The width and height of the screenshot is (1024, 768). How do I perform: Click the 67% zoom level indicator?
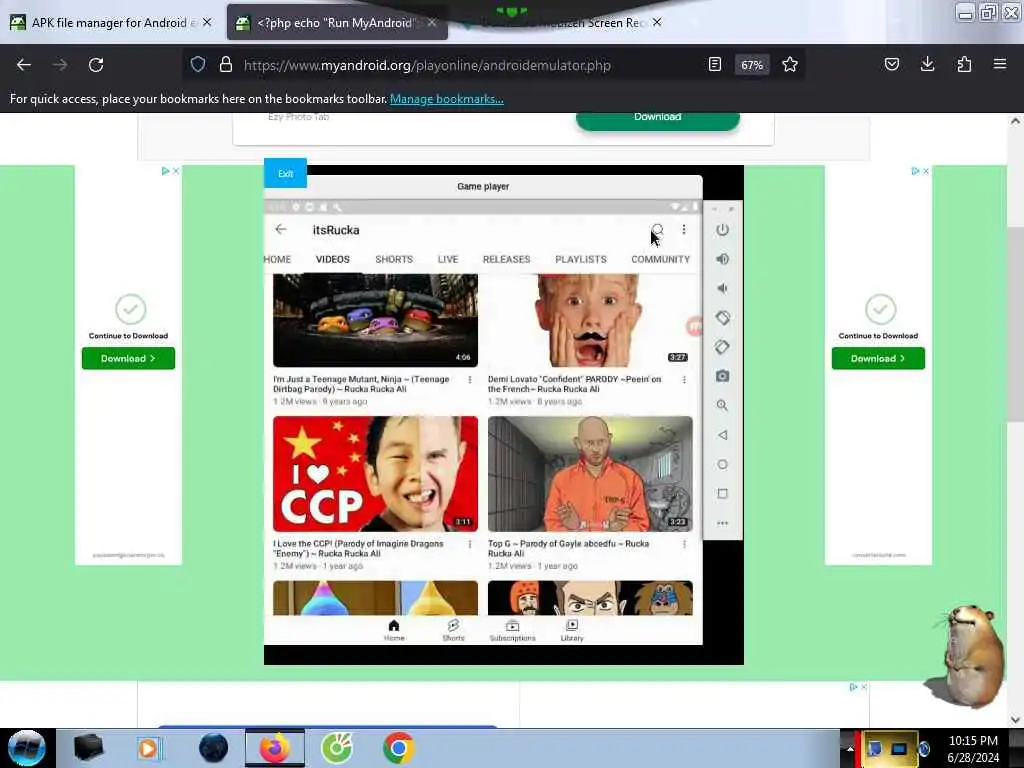point(752,65)
